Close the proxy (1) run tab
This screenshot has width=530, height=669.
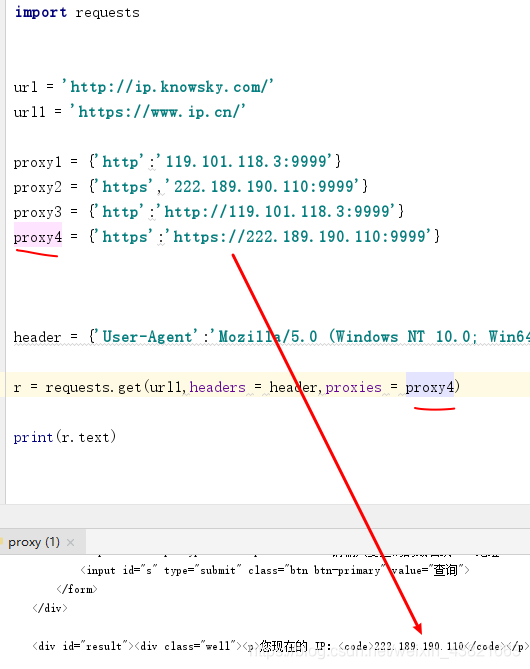(x=71, y=543)
